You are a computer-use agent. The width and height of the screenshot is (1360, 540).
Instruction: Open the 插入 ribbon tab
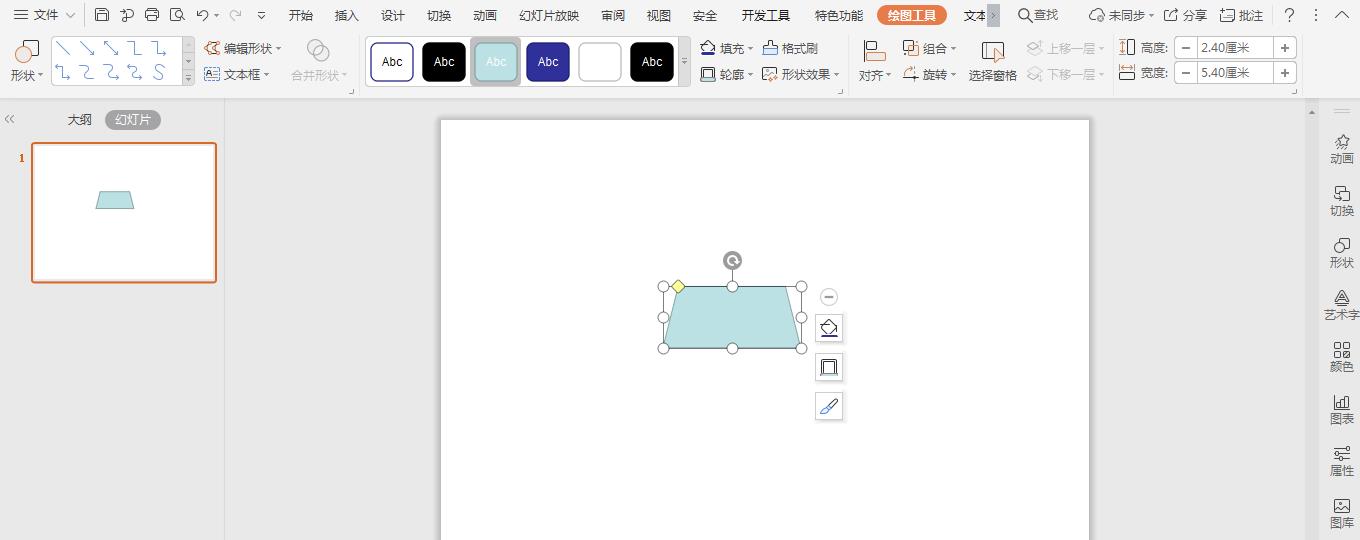(347, 15)
